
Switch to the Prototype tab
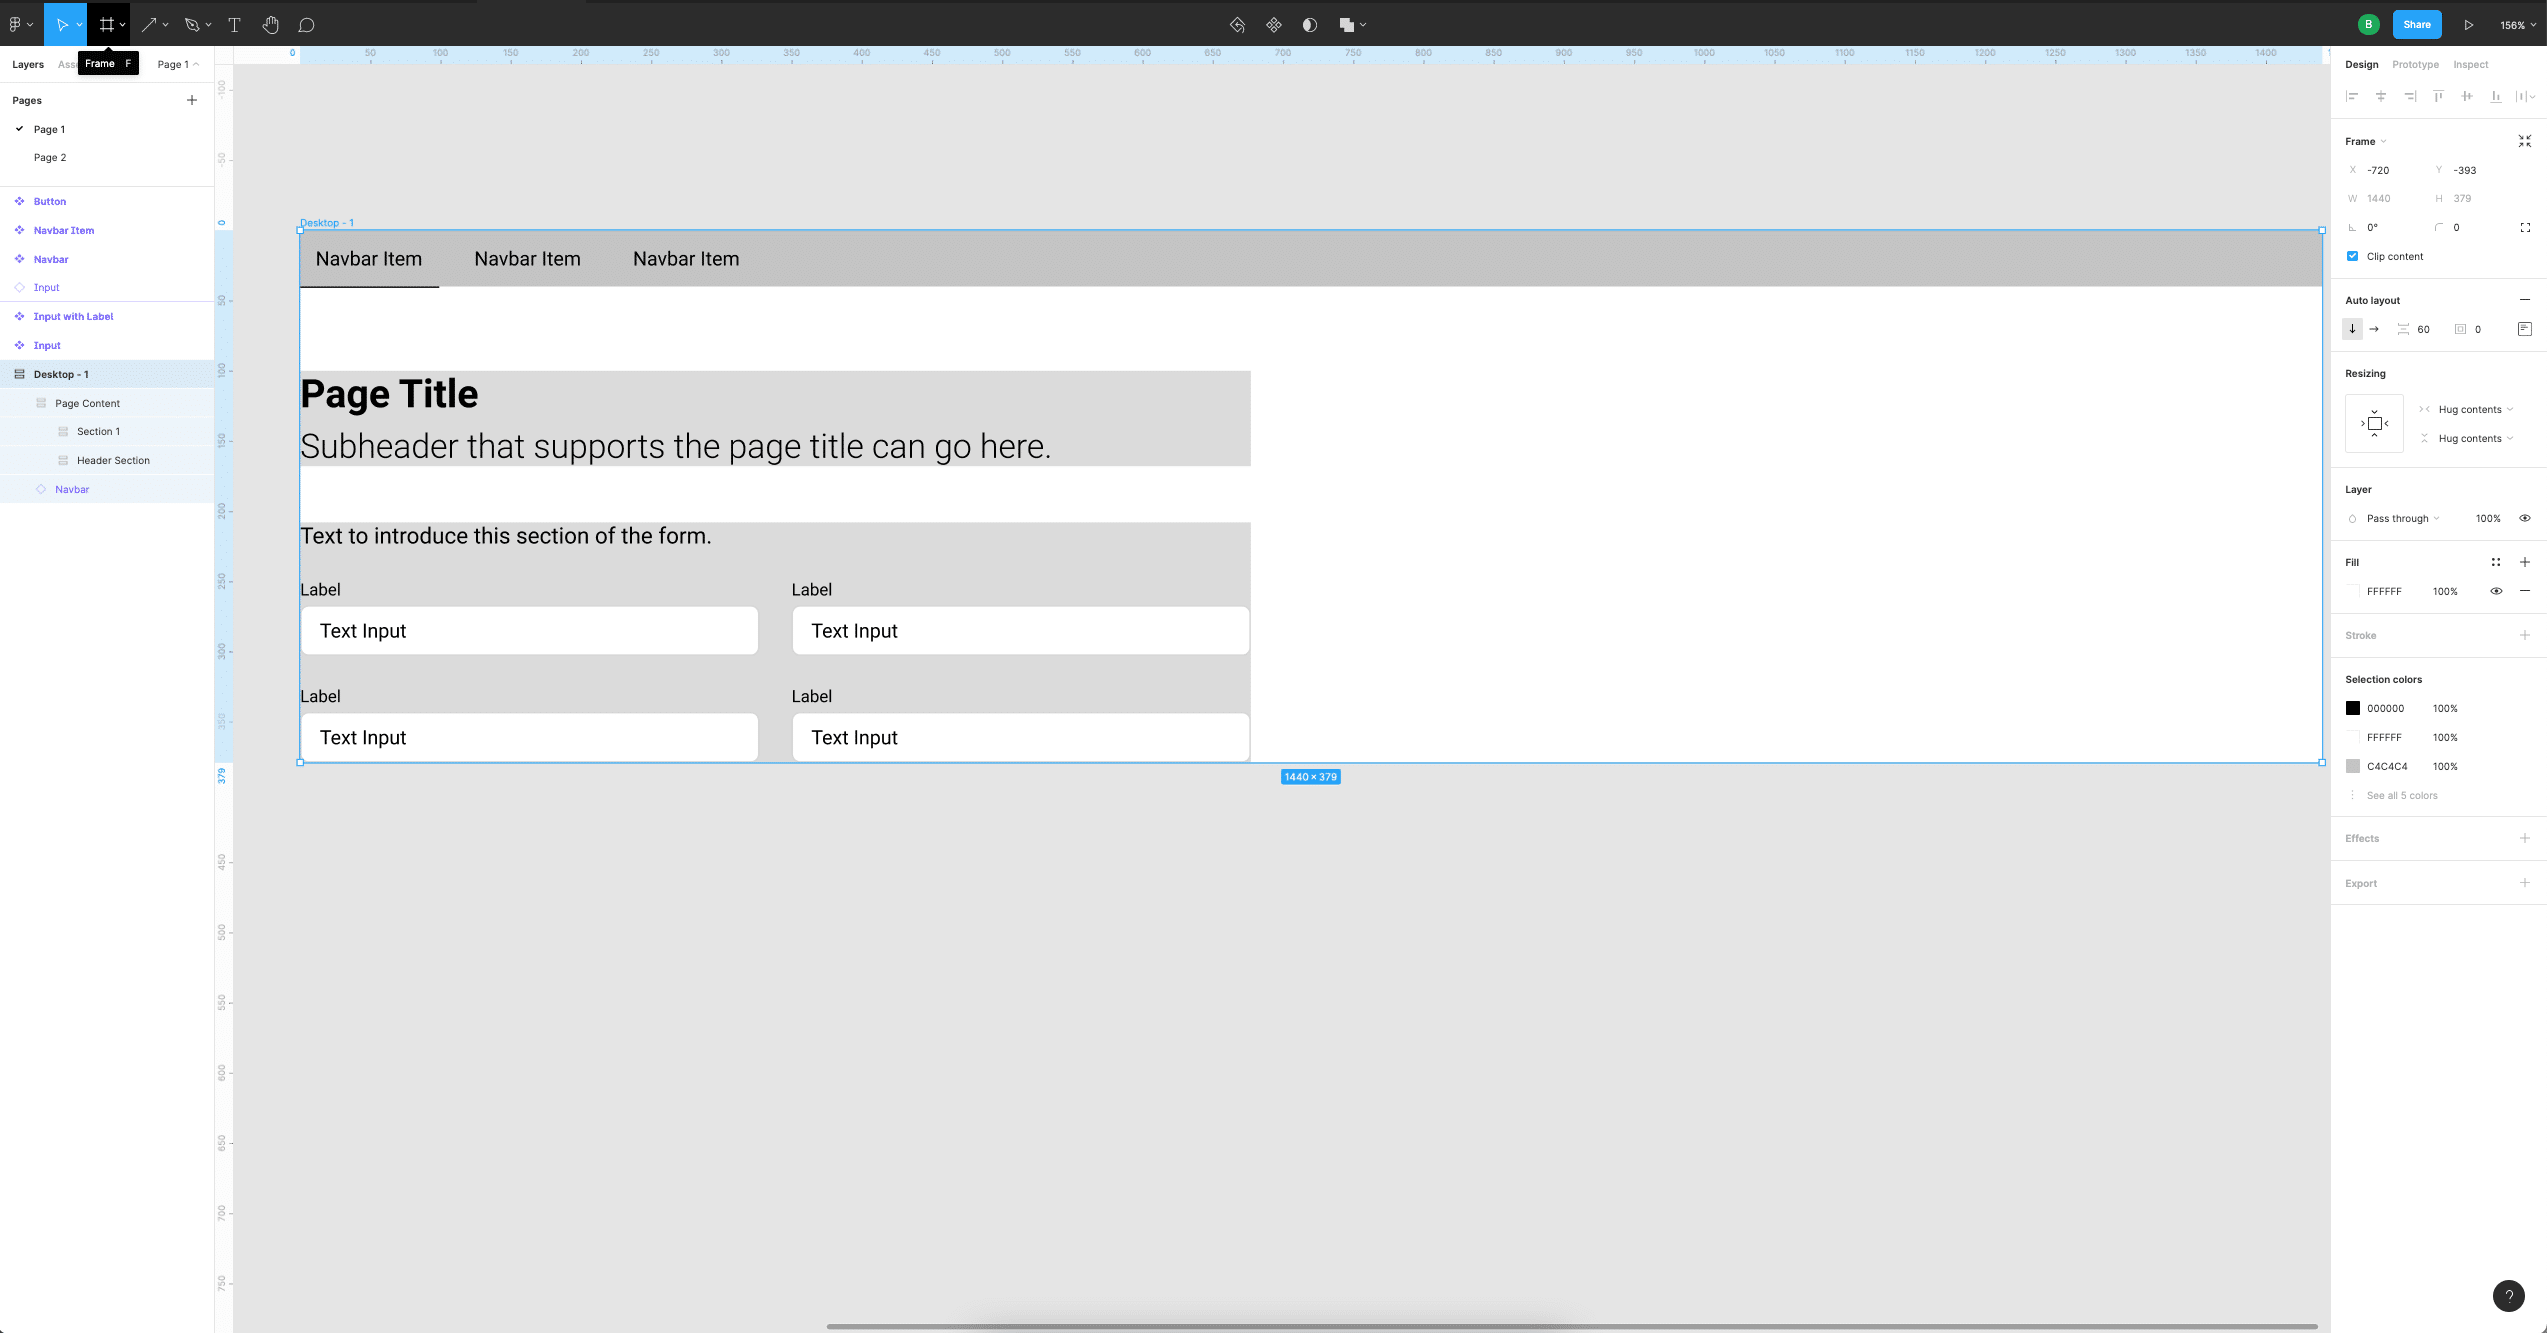2415,64
